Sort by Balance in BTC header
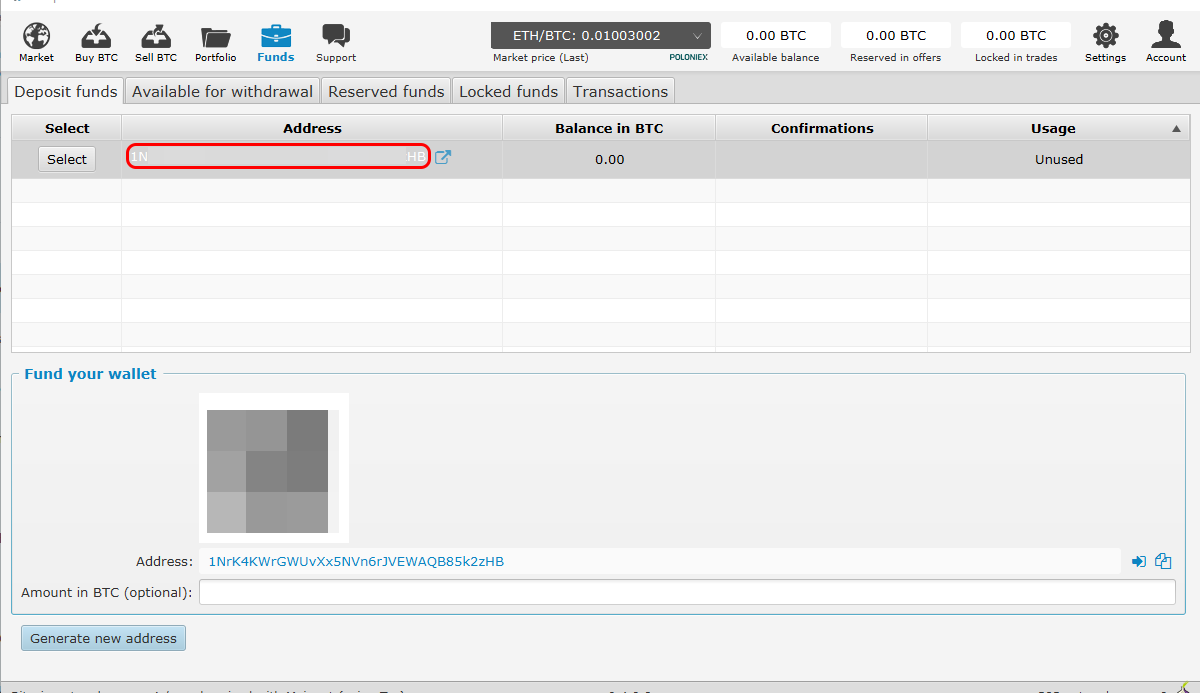This screenshot has width=1200, height=693. click(609, 128)
